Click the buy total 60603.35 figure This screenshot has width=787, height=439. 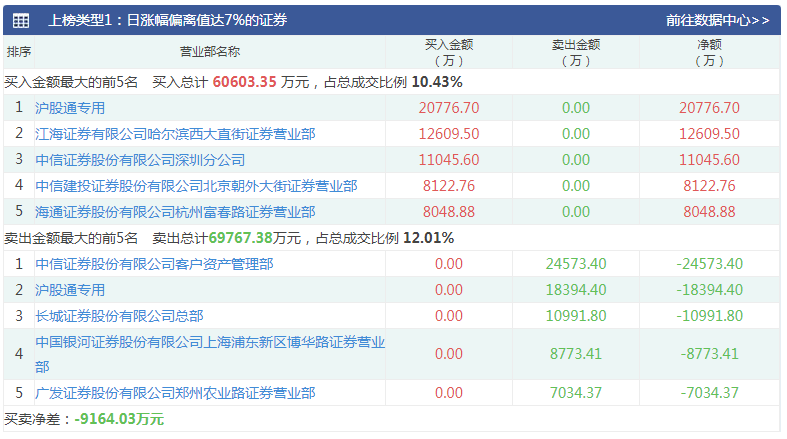click(x=244, y=82)
